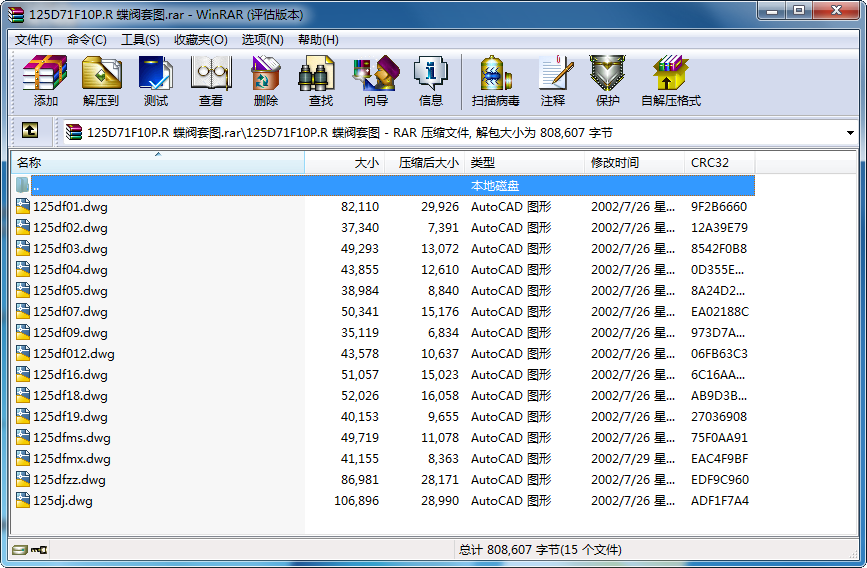
Task: Click the 本地磁盘 type cell
Action: [x=495, y=185]
